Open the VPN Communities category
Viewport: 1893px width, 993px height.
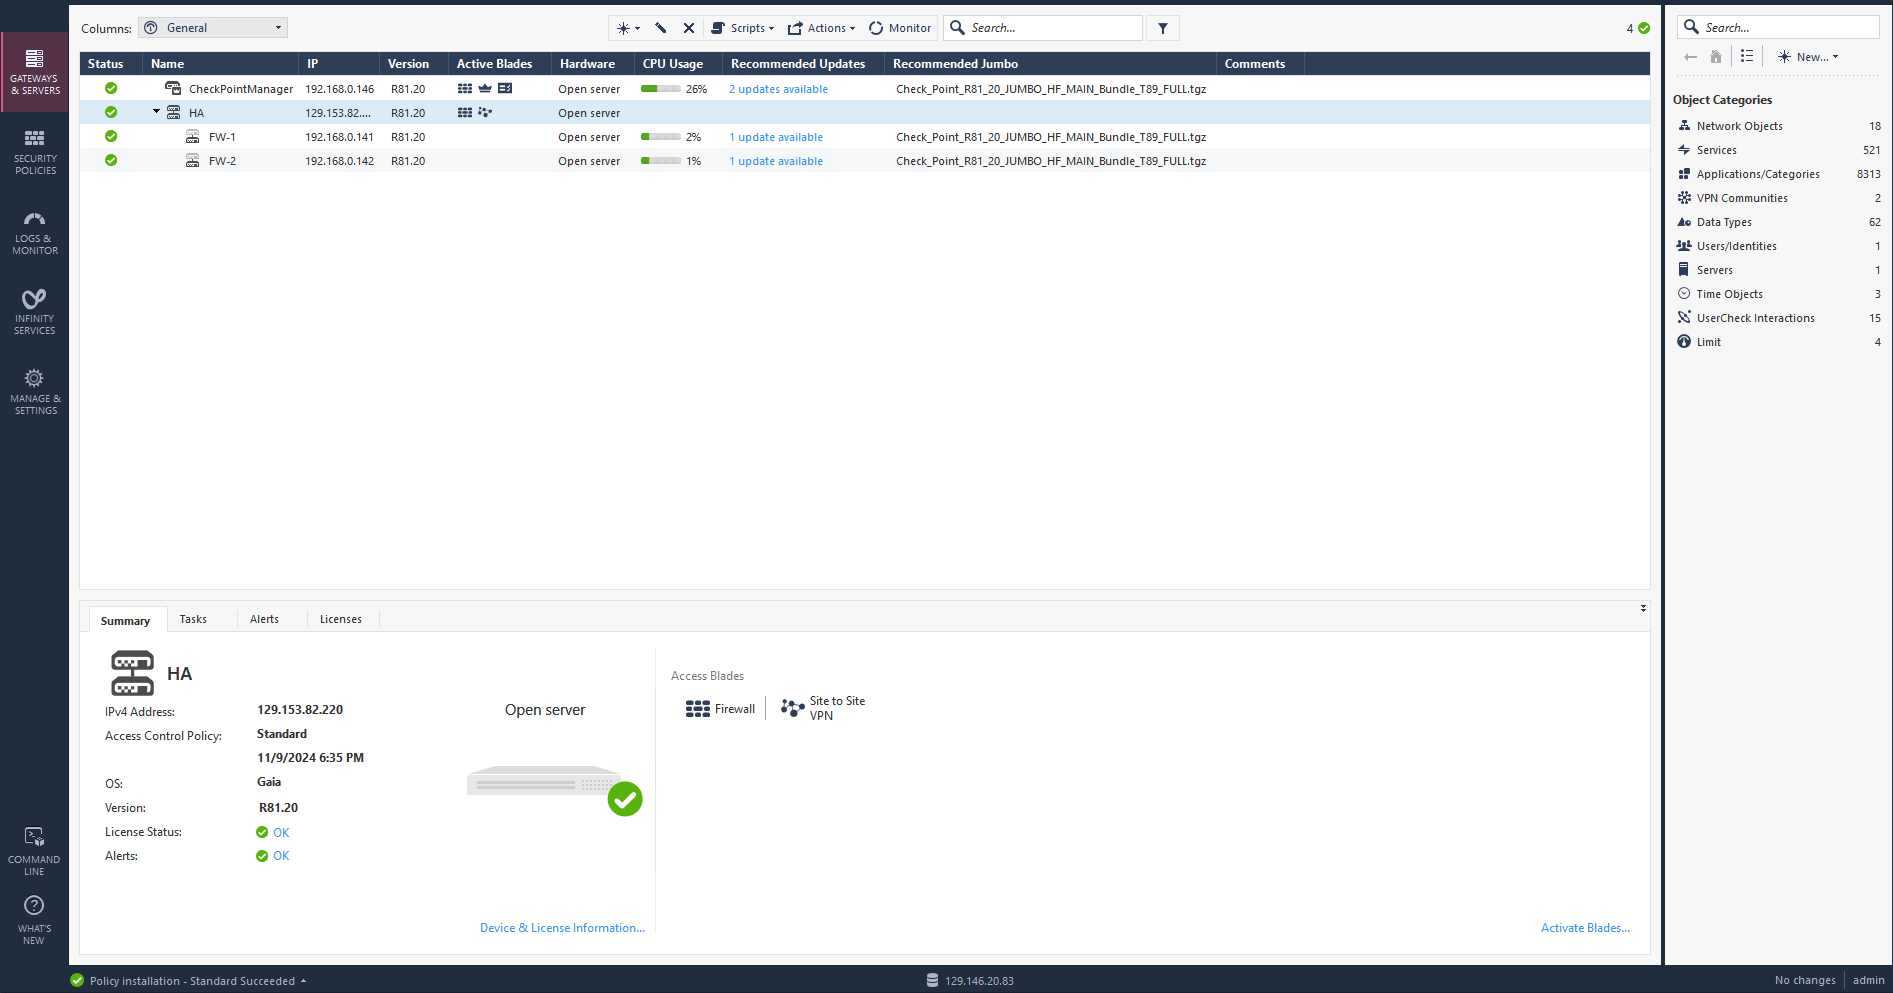[x=1778, y=198]
